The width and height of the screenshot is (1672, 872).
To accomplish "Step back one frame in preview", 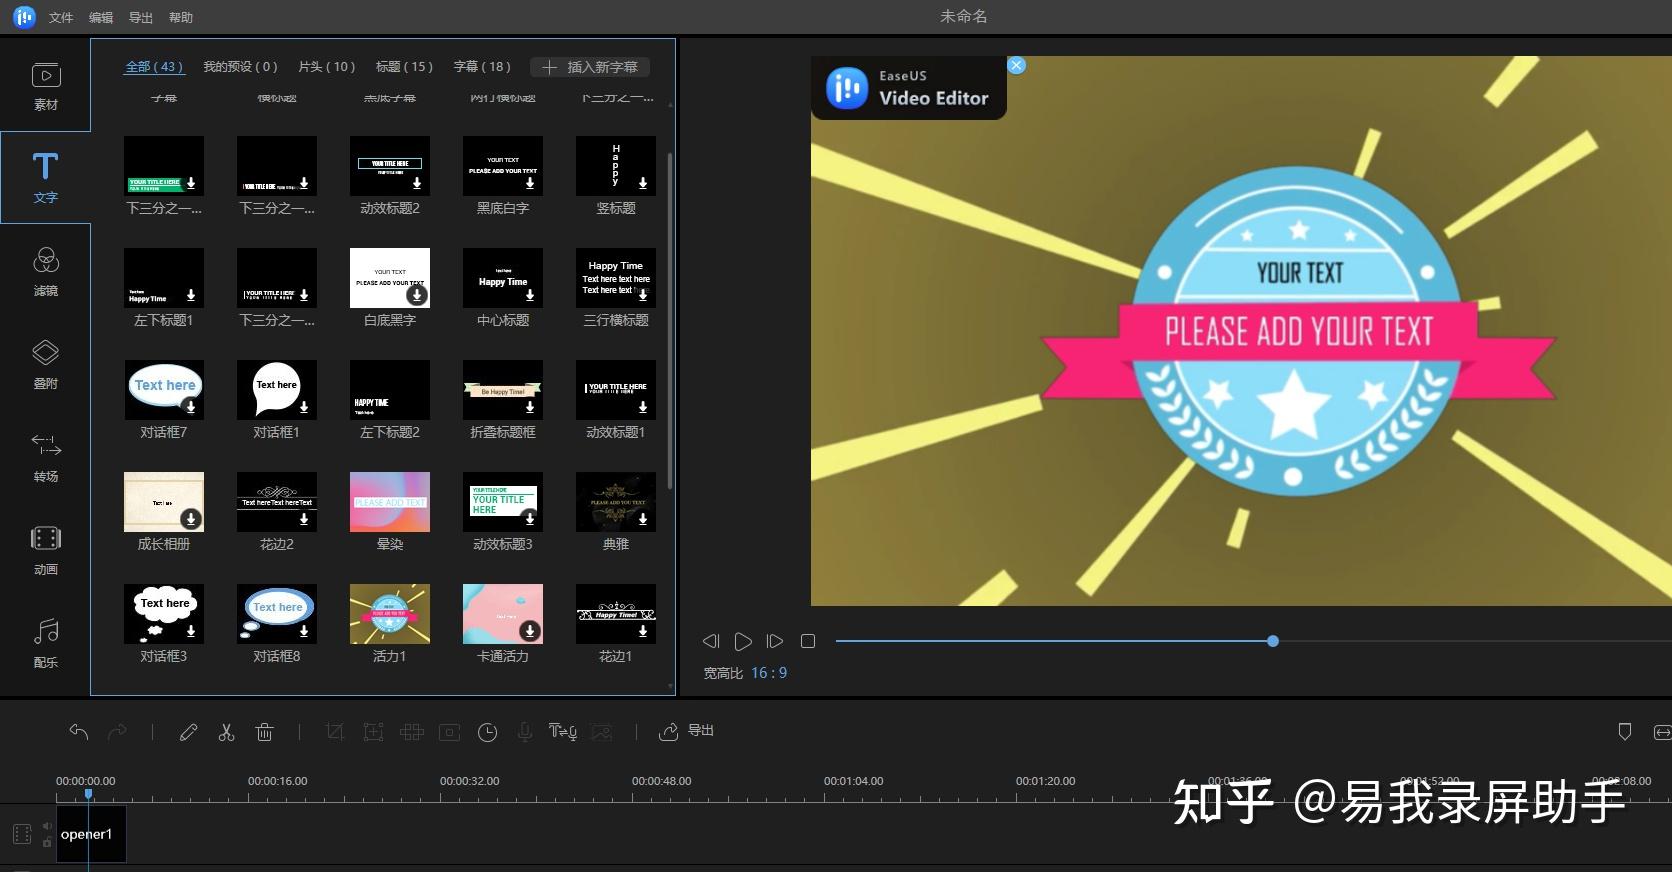I will pos(711,641).
